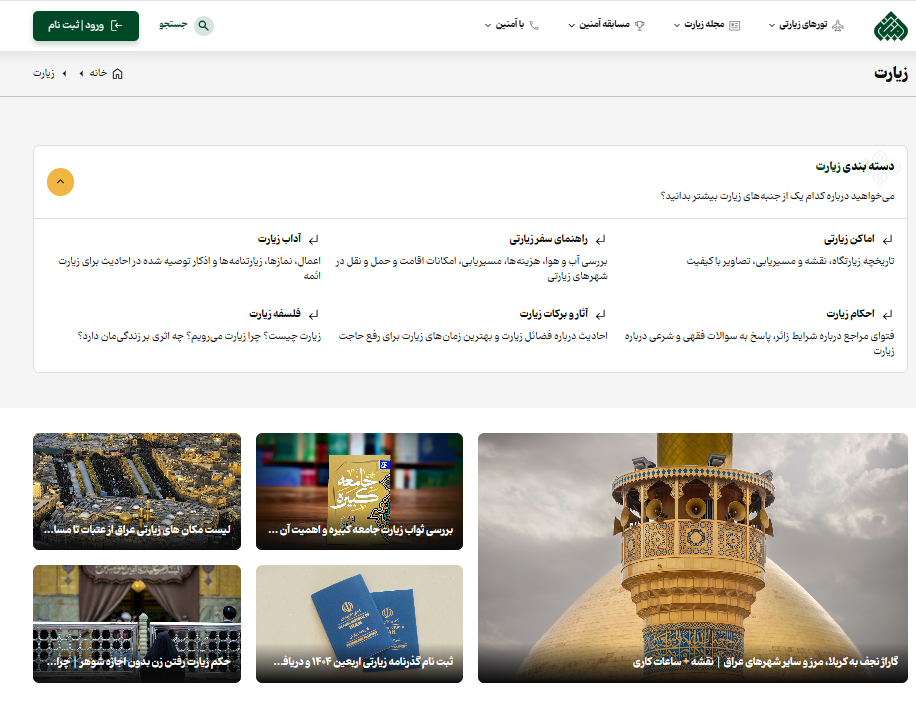
Task: Open the passport article about Arbaeen registration
Action: [359, 624]
